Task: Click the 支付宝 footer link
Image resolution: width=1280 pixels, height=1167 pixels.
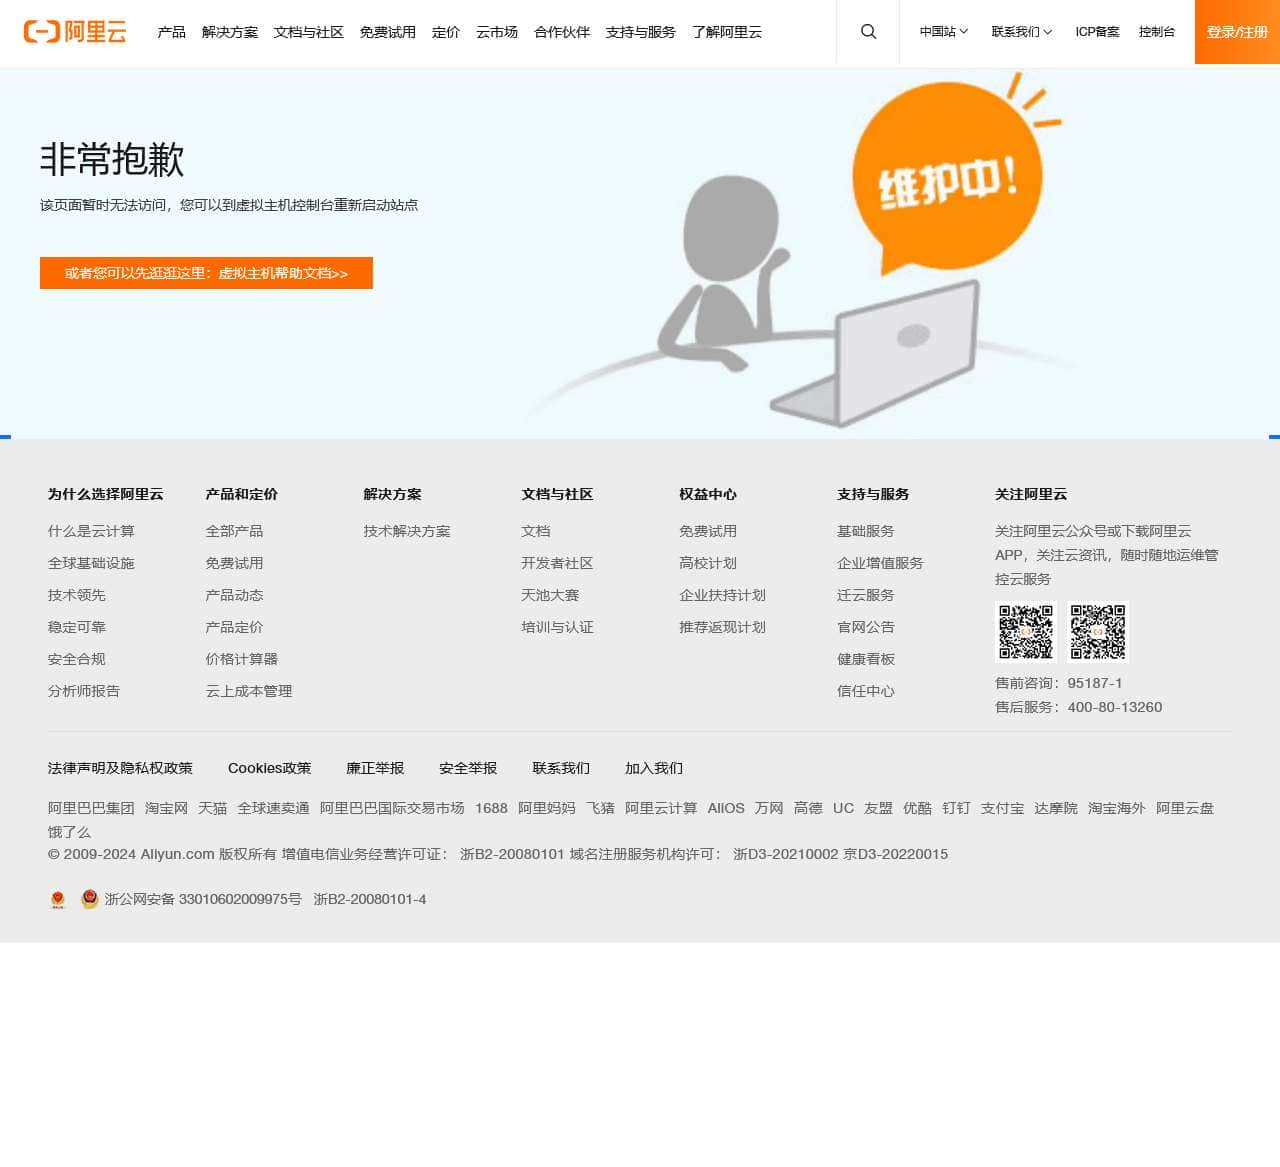Action: (x=1002, y=808)
